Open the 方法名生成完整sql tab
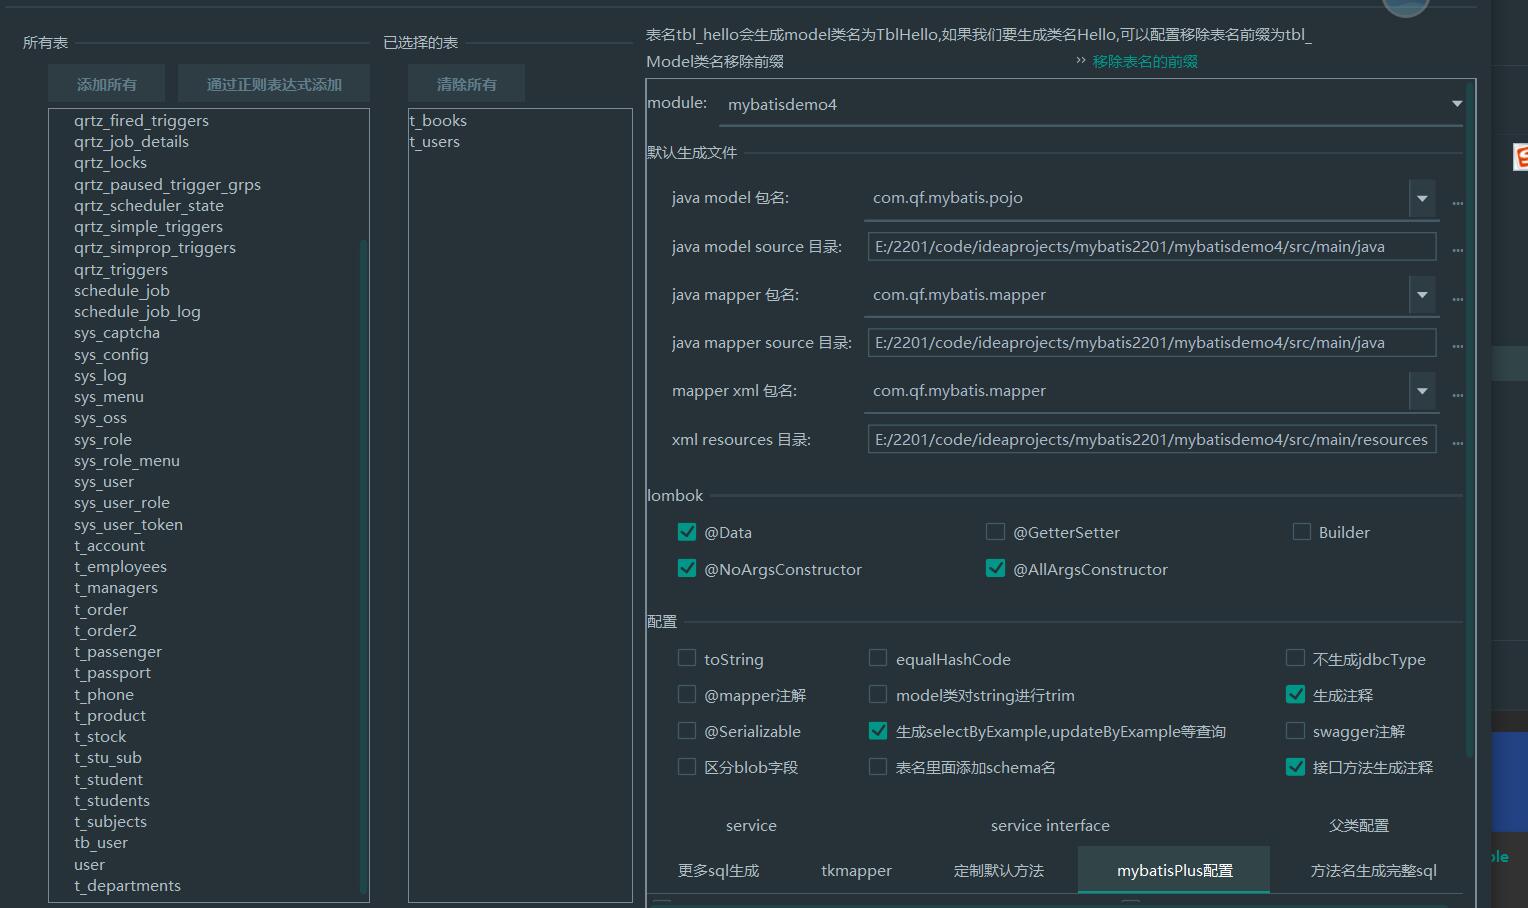This screenshot has height=908, width=1528. 1373,871
